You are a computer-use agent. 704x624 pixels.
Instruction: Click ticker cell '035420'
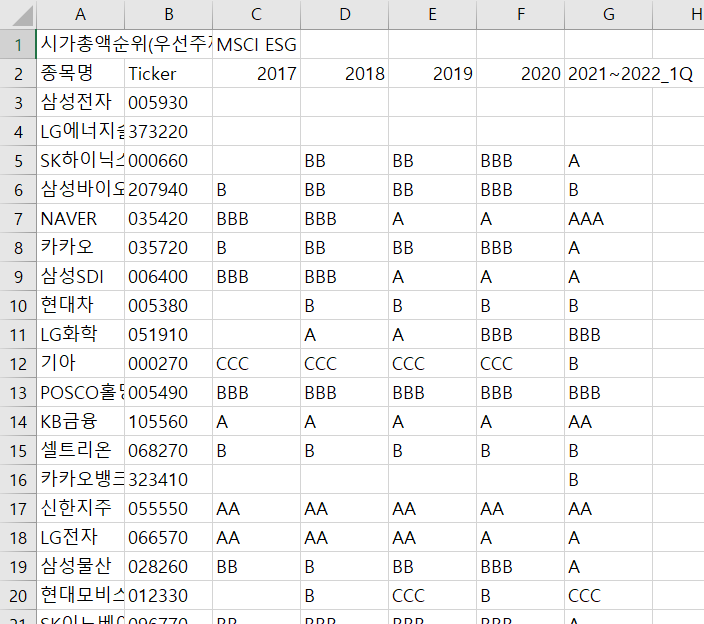(168, 218)
